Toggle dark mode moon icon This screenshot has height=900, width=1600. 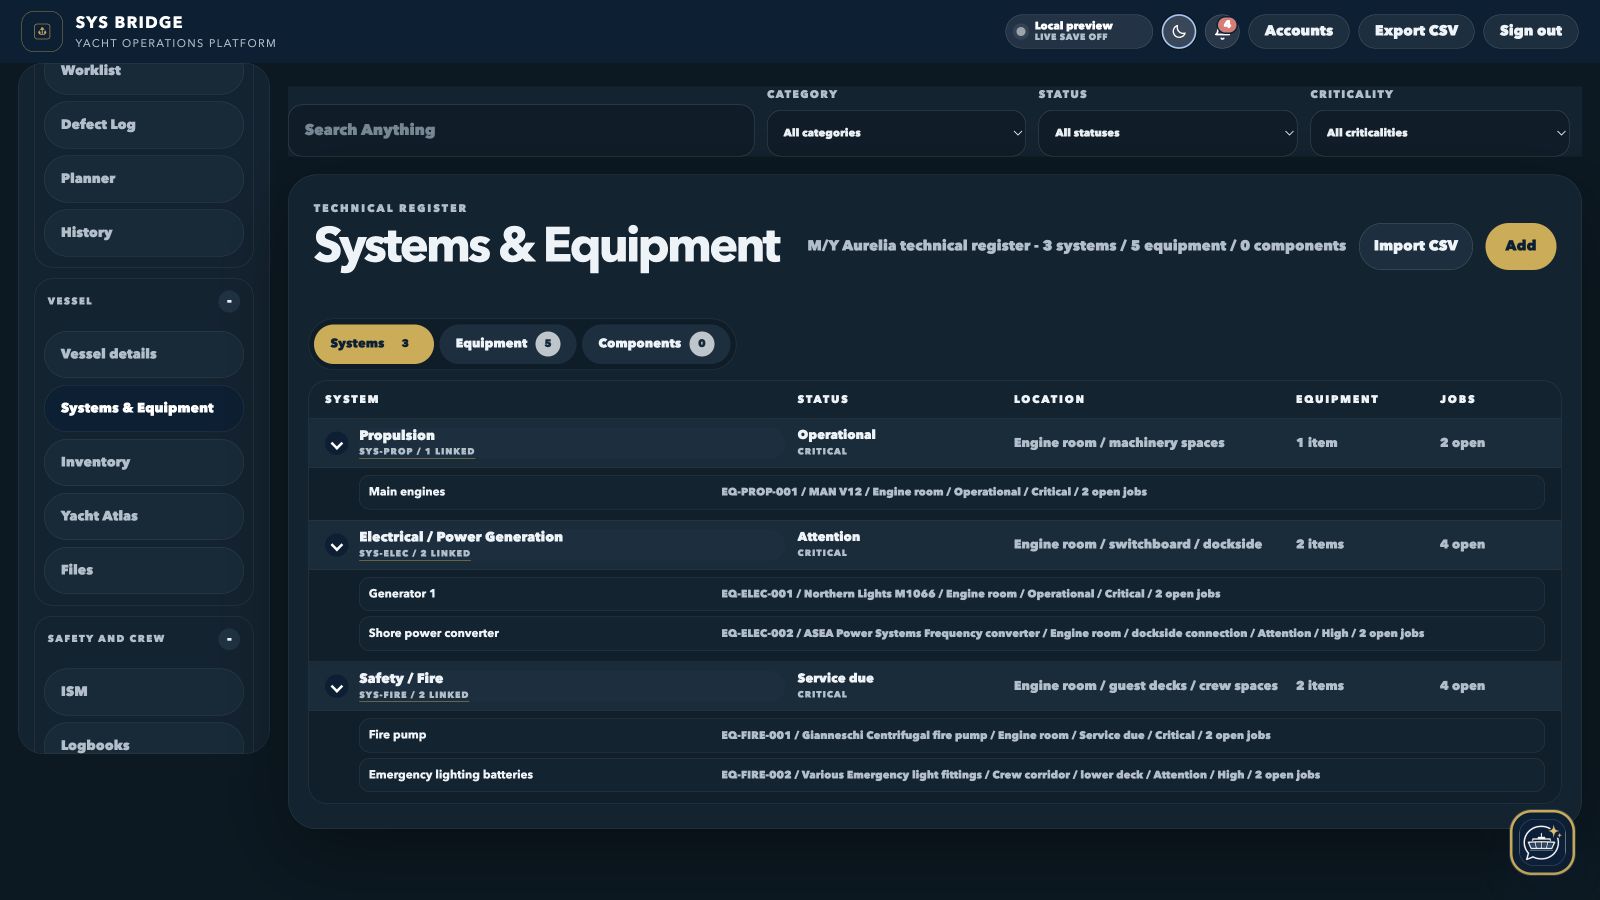tap(1178, 32)
